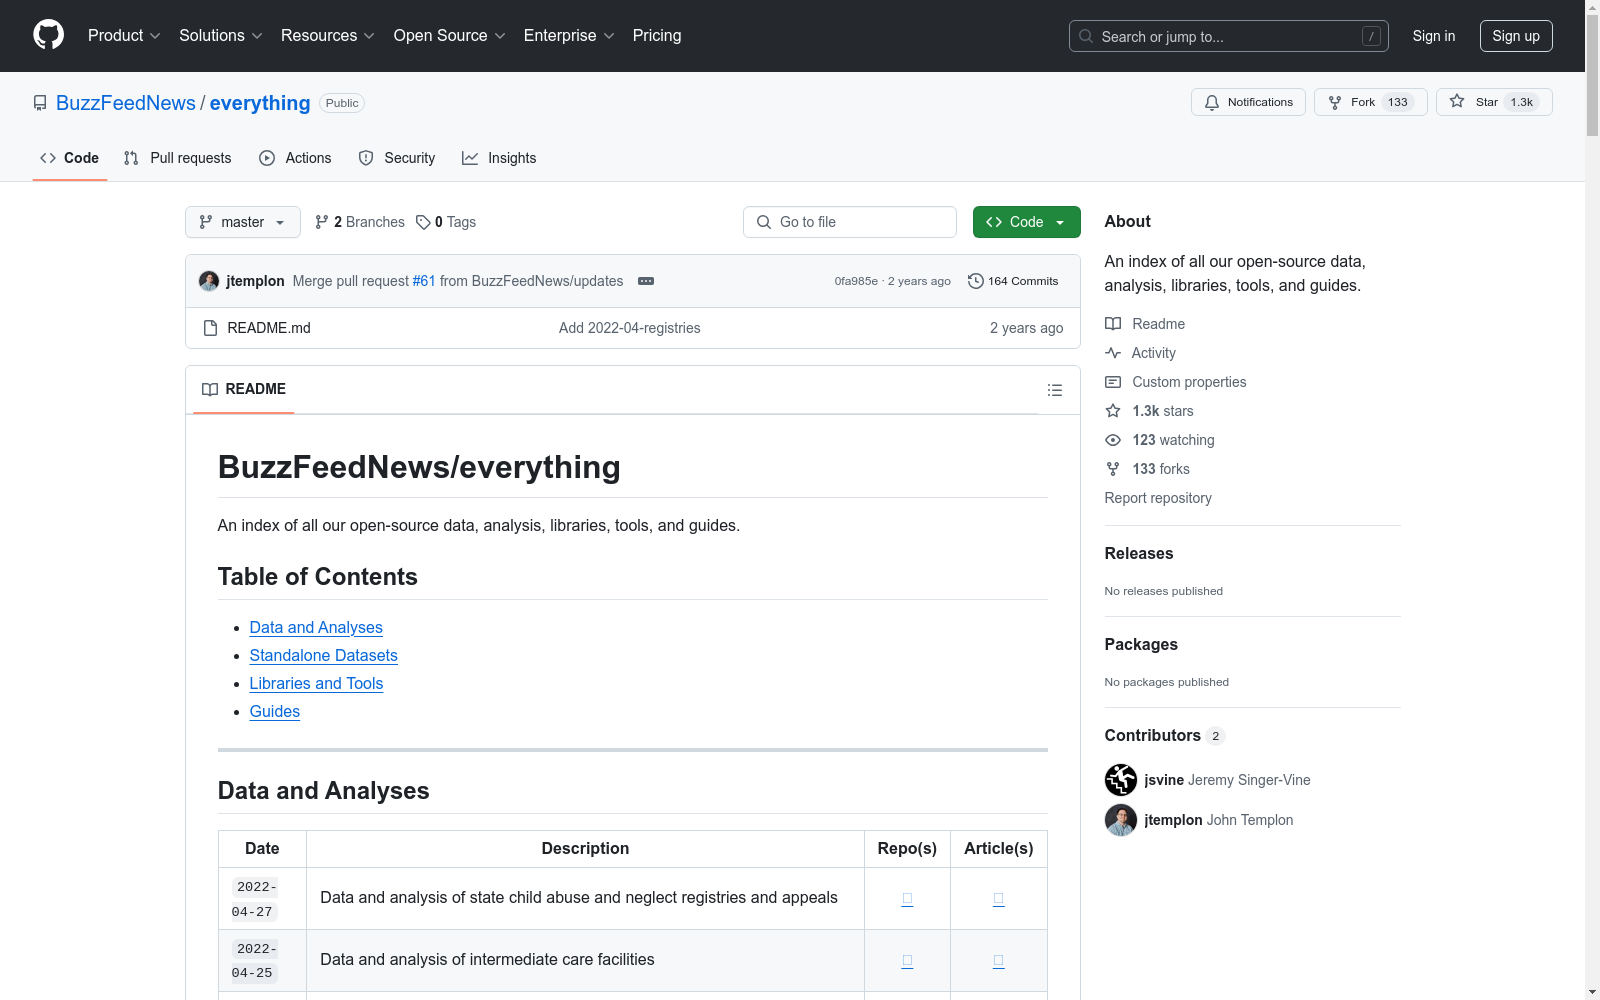Screen dimensions: 1600x1000
Task: View the 2 Branches link
Action: click(360, 222)
